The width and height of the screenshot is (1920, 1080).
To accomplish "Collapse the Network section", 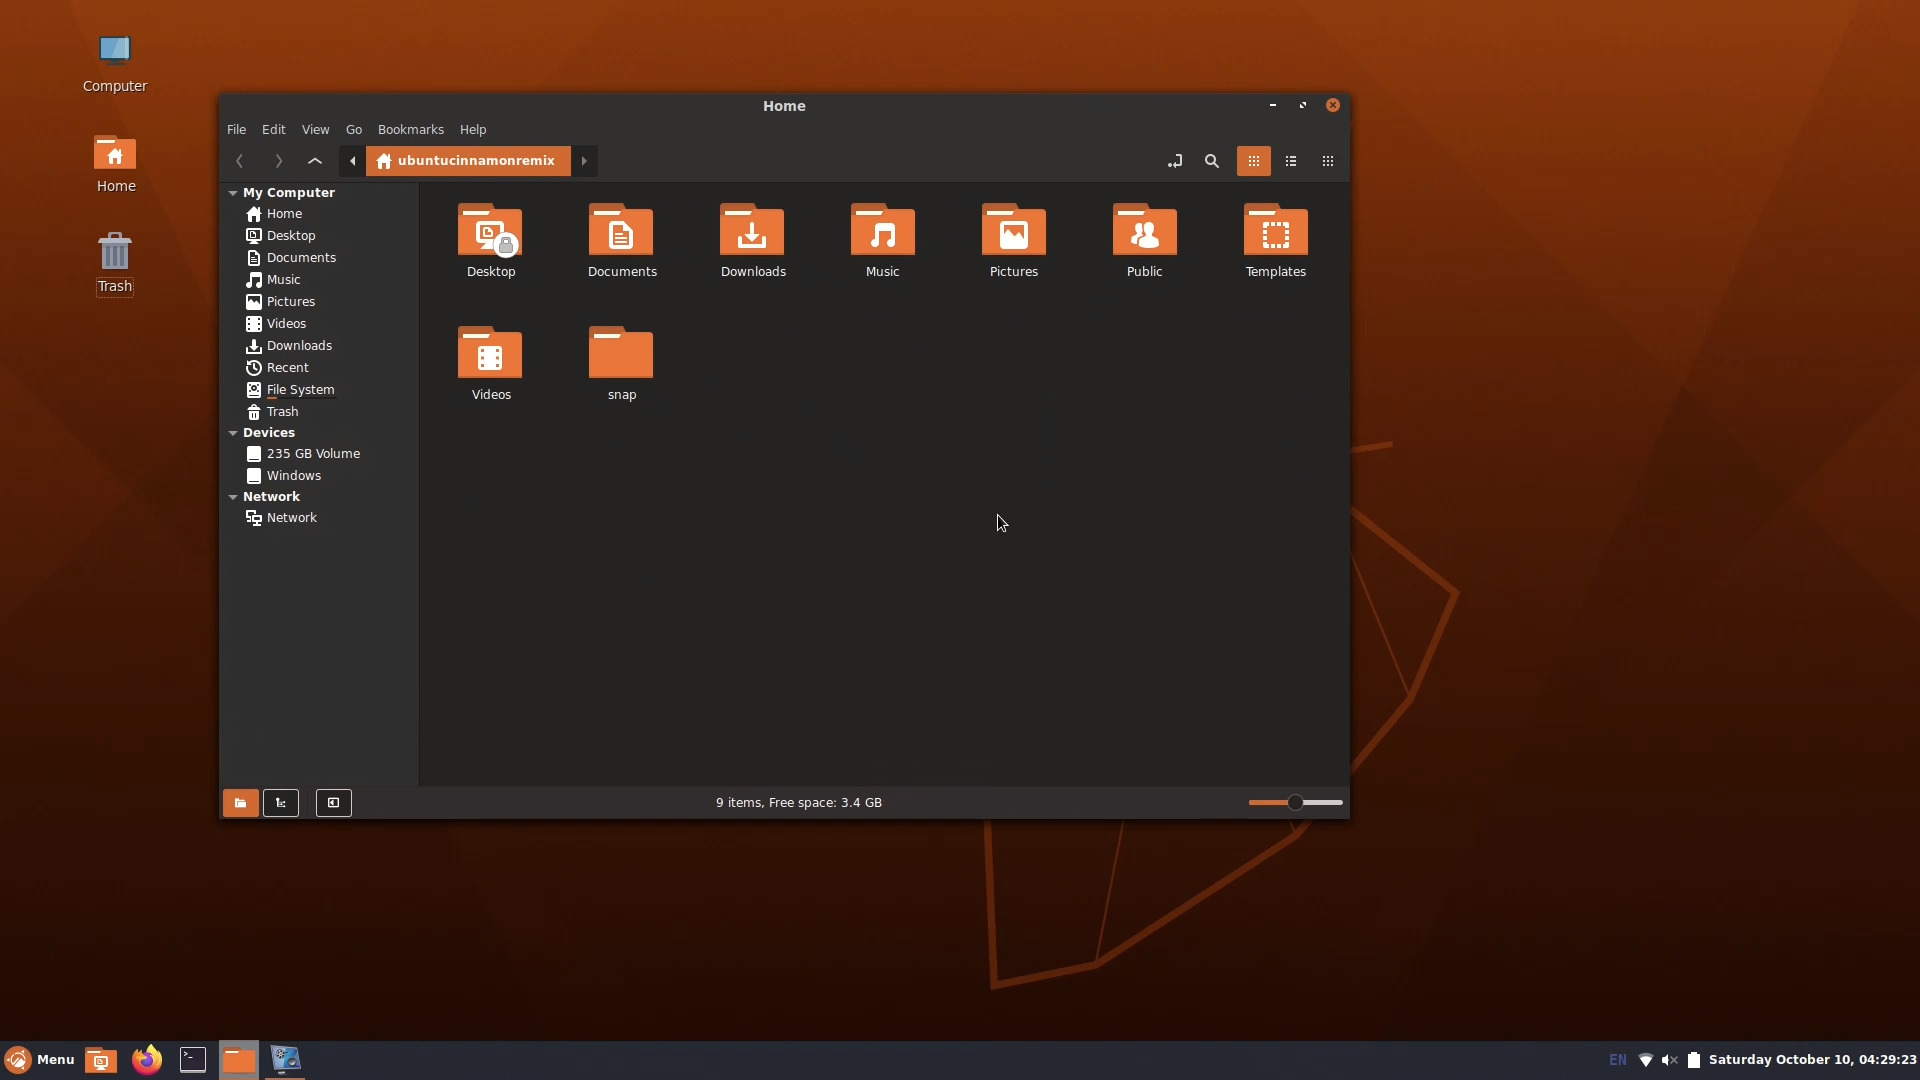I will (x=233, y=497).
